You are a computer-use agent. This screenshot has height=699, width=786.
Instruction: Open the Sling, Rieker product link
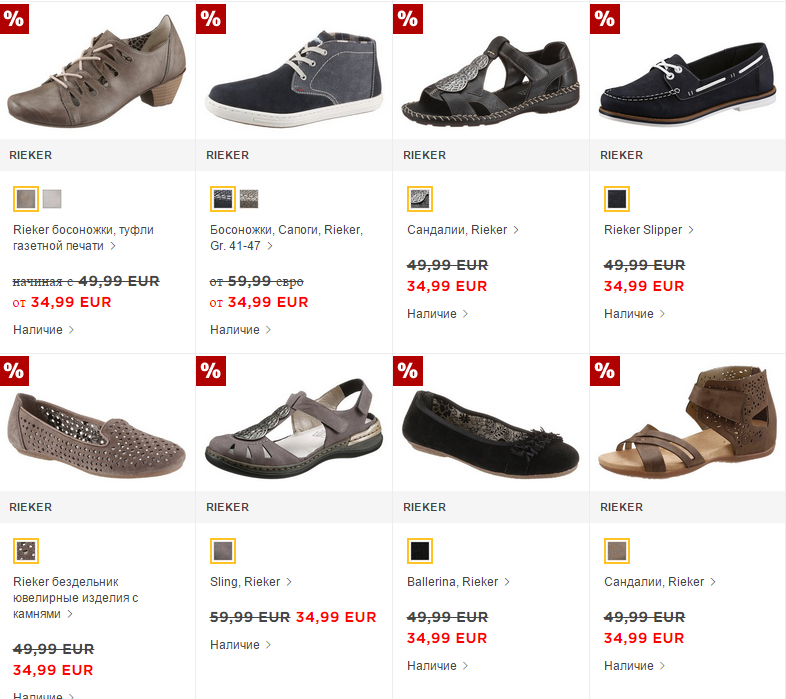[245, 582]
